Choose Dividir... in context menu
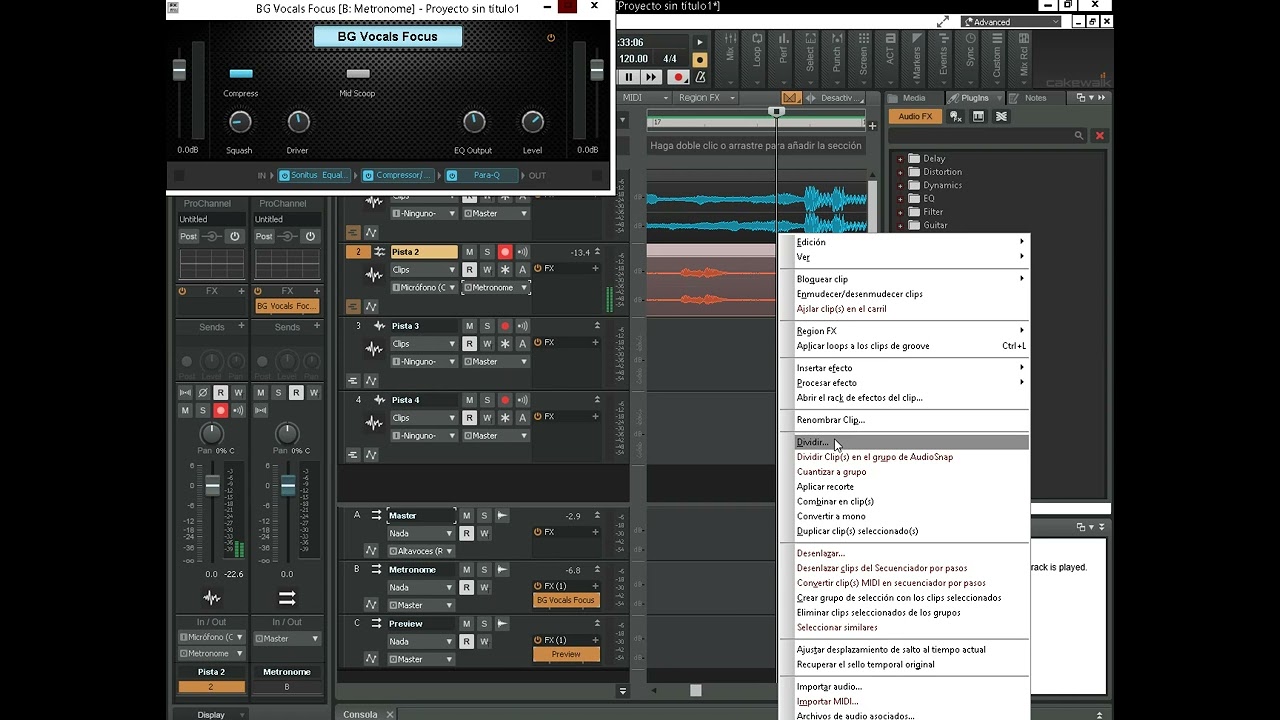Image resolution: width=1280 pixels, height=720 pixels. pos(905,442)
